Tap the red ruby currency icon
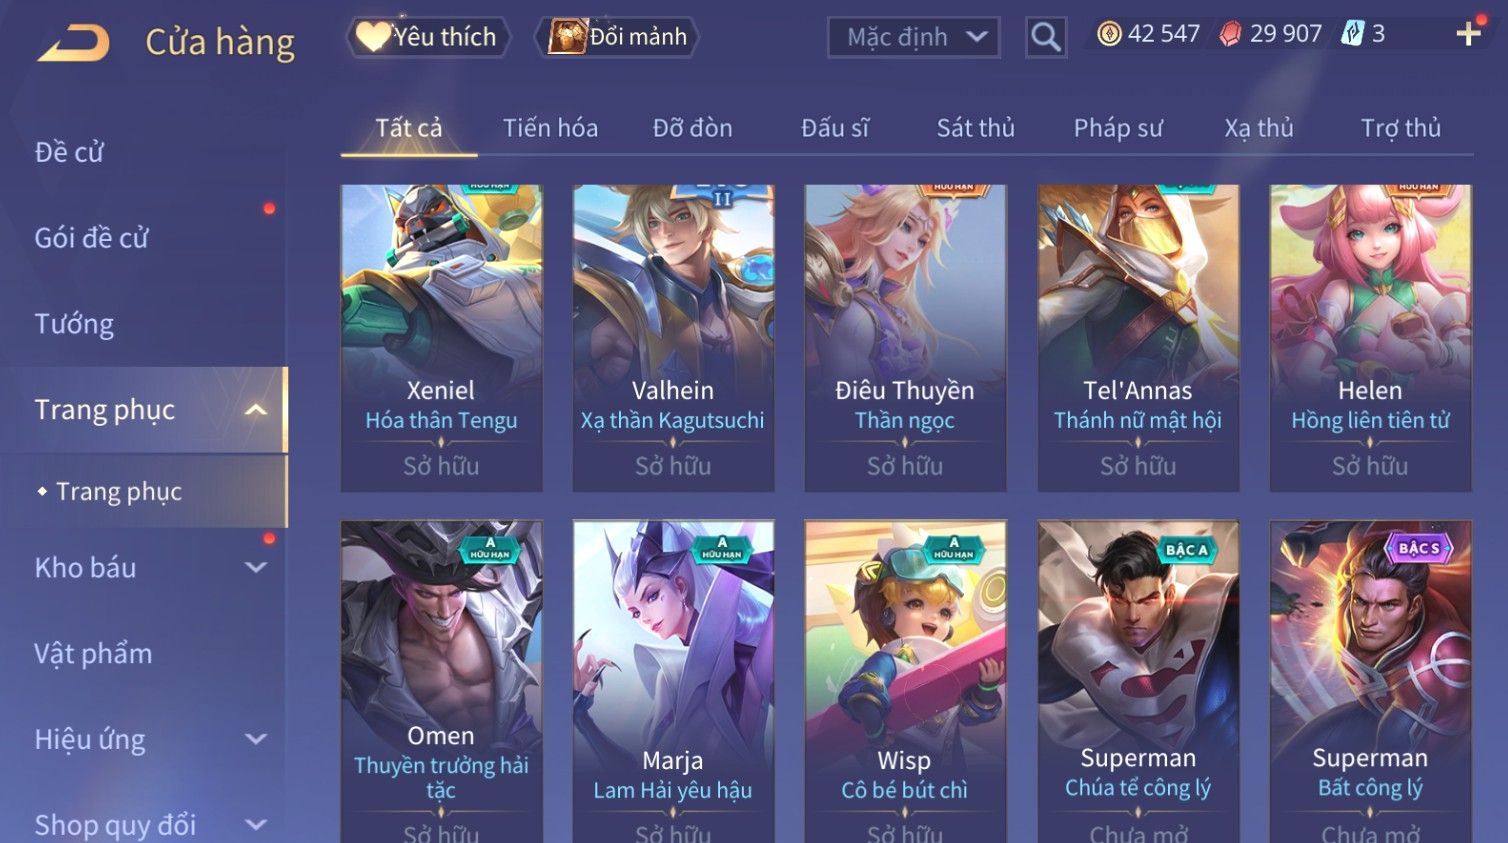1508x843 pixels. [x=1230, y=34]
